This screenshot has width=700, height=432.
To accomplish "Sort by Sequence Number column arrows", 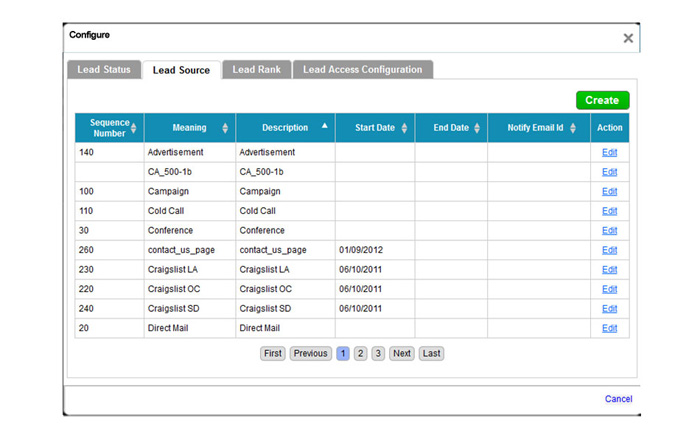I will tap(134, 128).
